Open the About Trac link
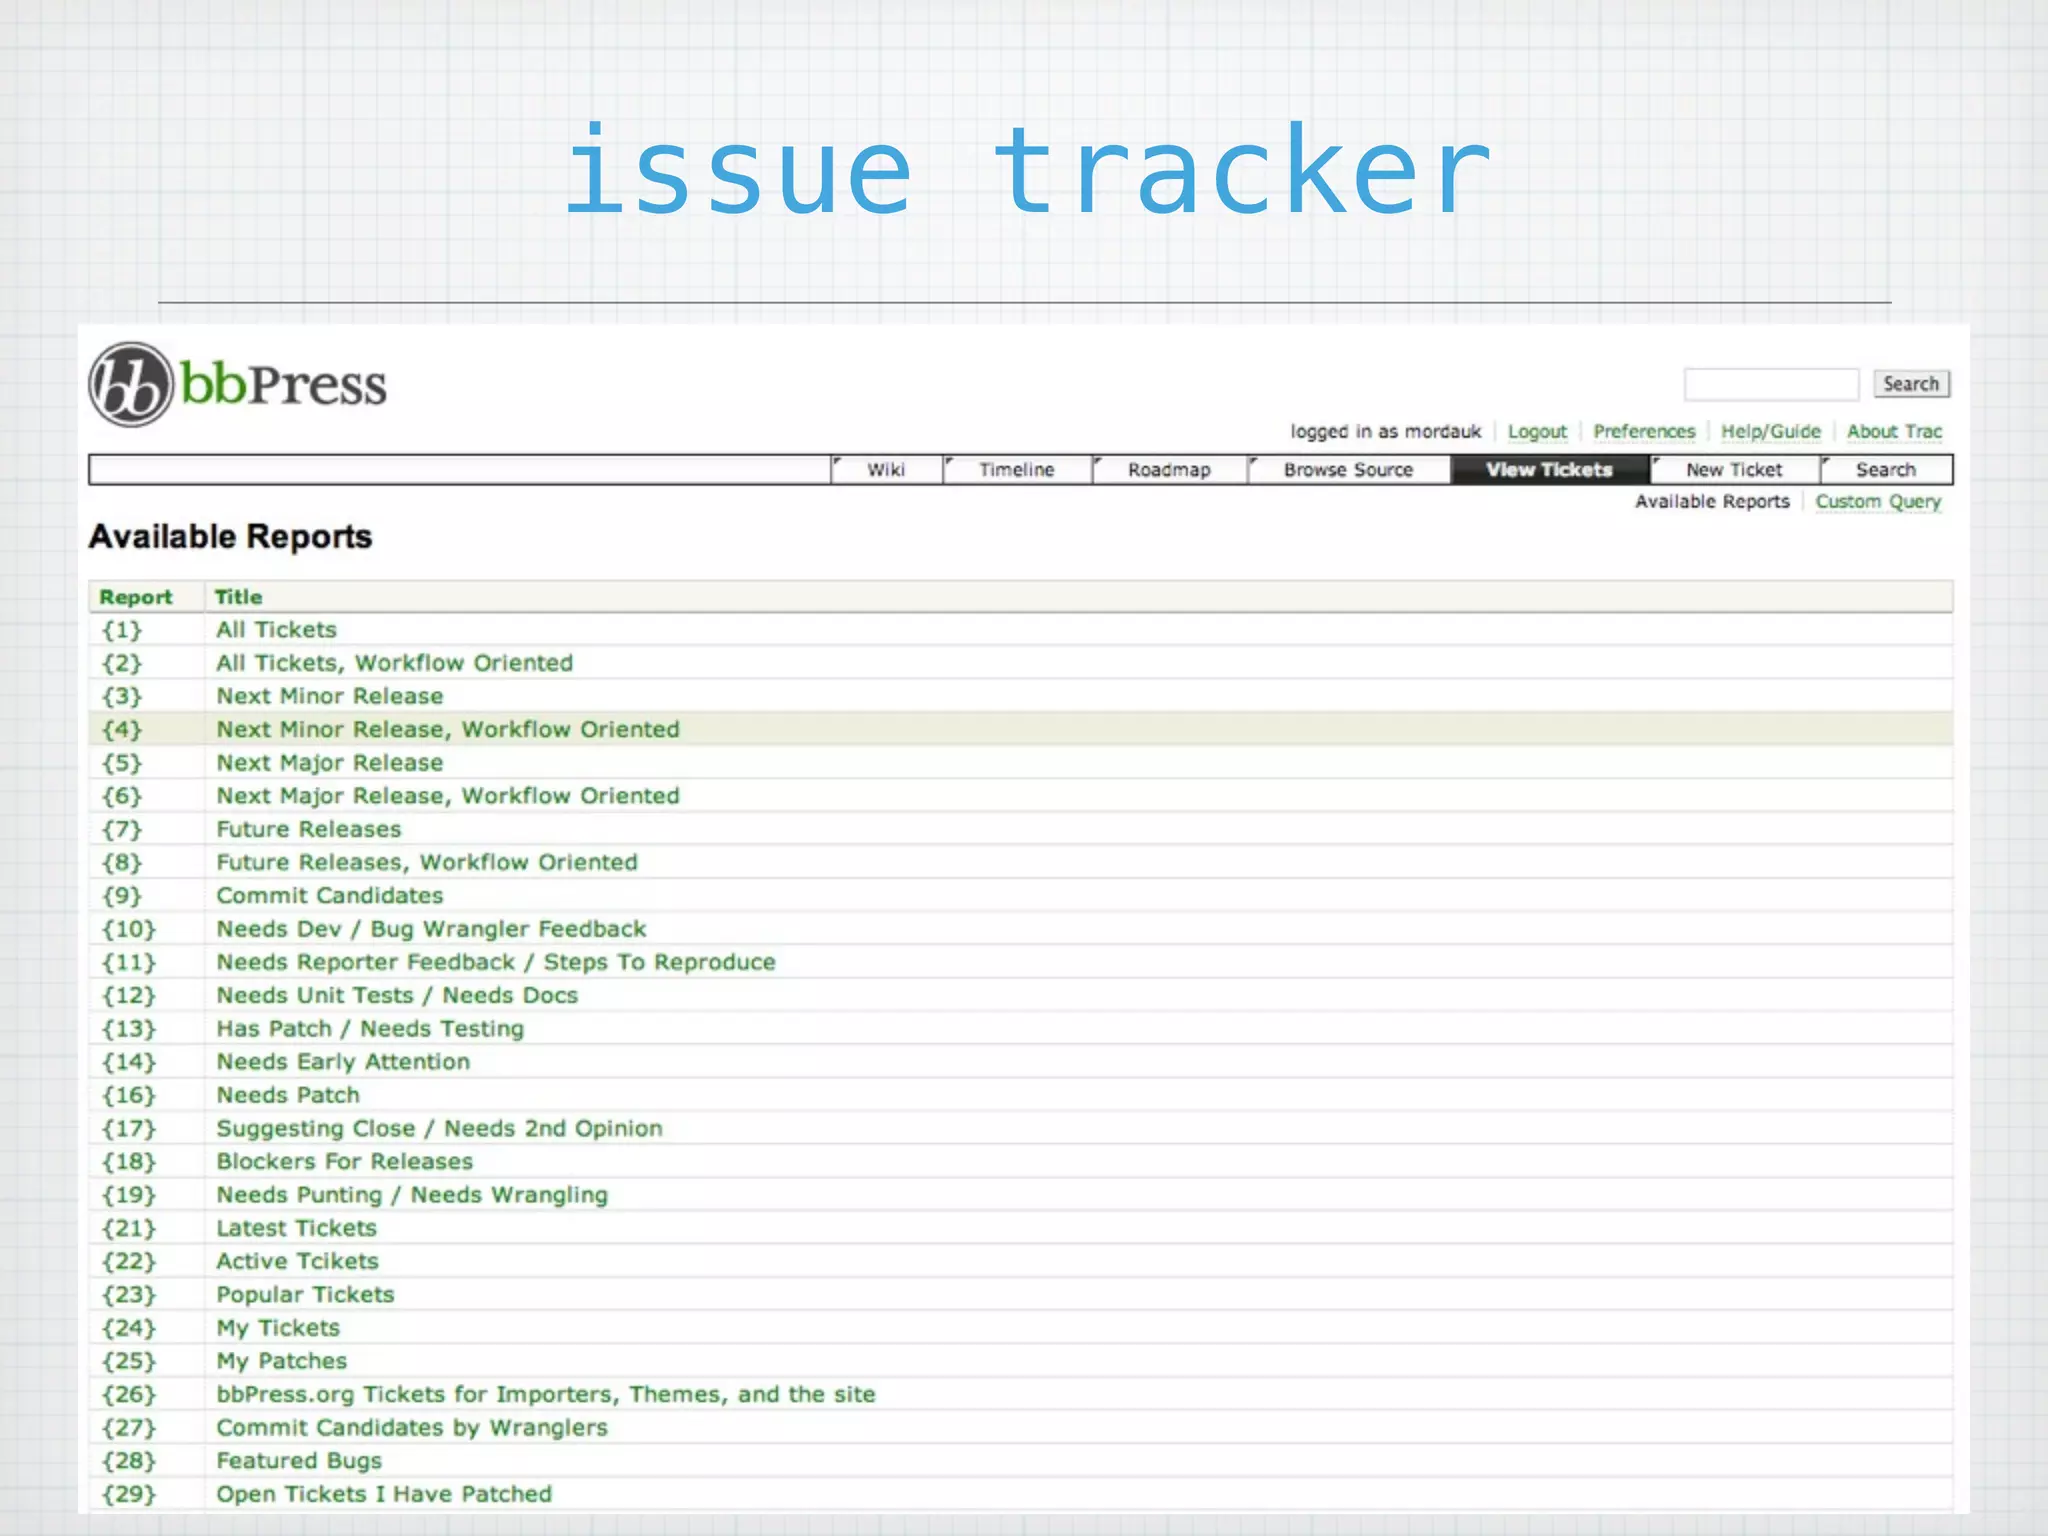Screen dimensions: 2048x1536 point(1894,431)
